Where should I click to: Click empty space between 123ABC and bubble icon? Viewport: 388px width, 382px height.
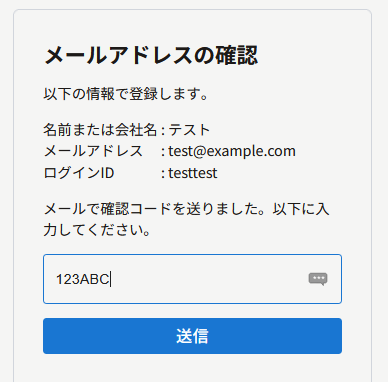click(x=210, y=279)
